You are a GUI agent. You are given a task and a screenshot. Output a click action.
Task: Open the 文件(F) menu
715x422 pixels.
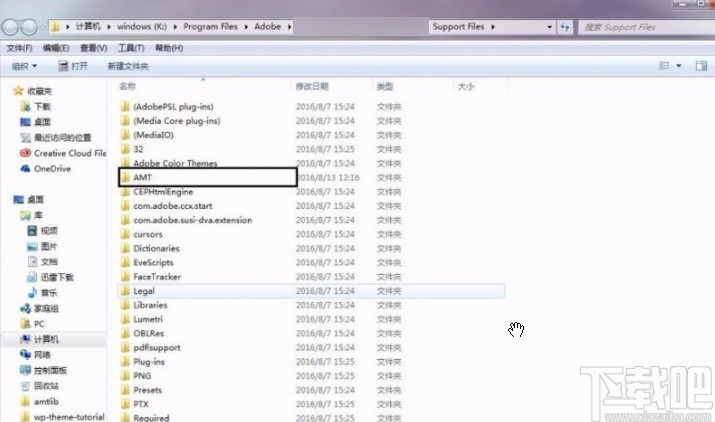pos(19,48)
